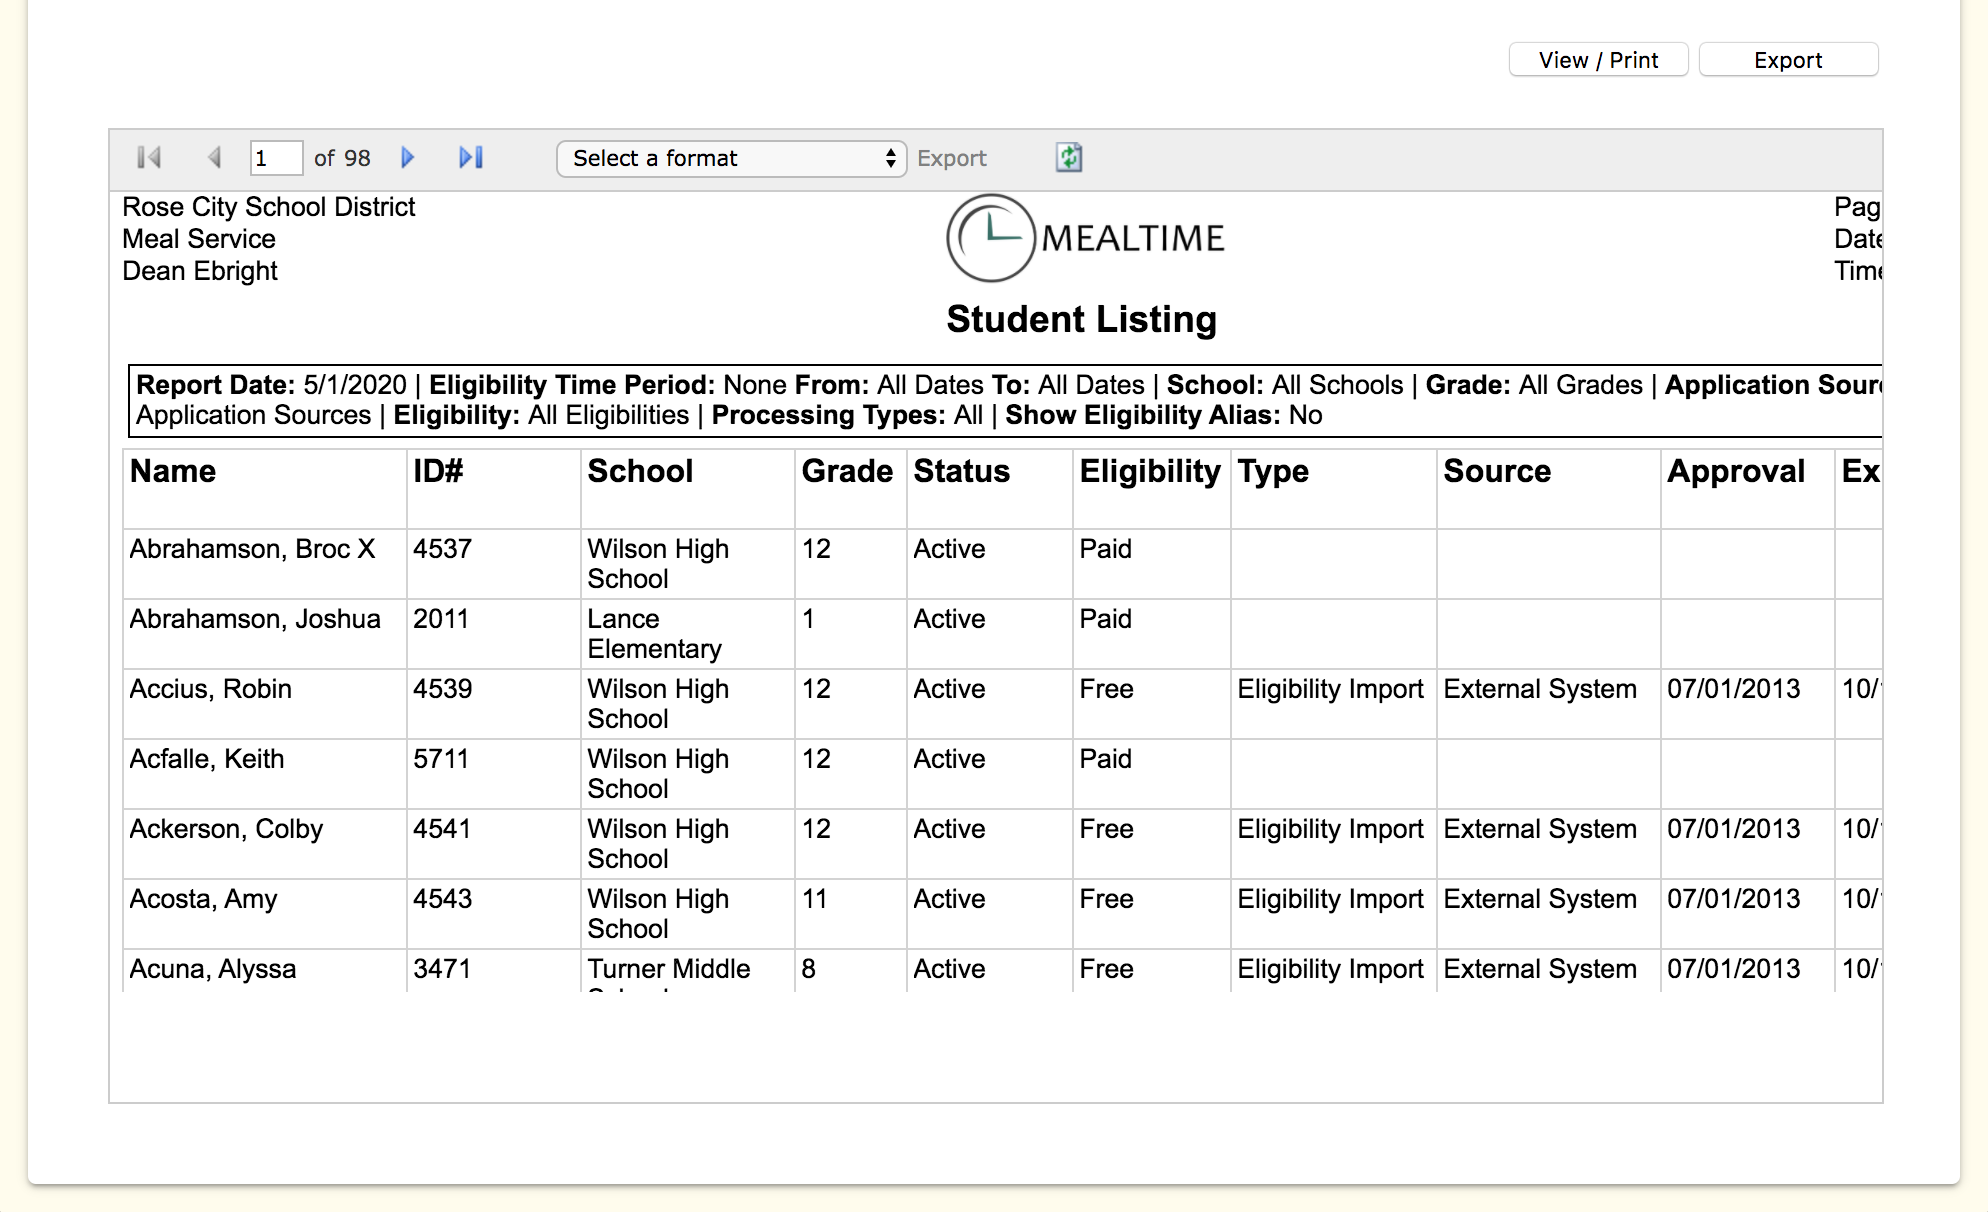The width and height of the screenshot is (1988, 1212).
Task: Go to first page of report
Action: [x=149, y=158]
